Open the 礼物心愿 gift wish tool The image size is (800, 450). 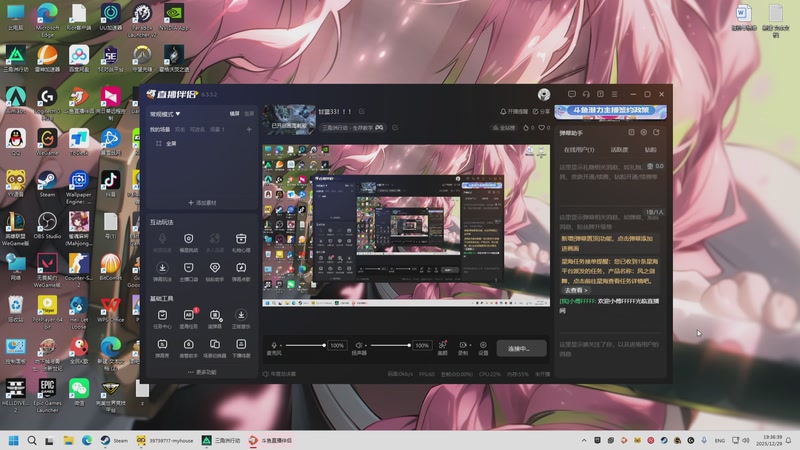(x=241, y=242)
